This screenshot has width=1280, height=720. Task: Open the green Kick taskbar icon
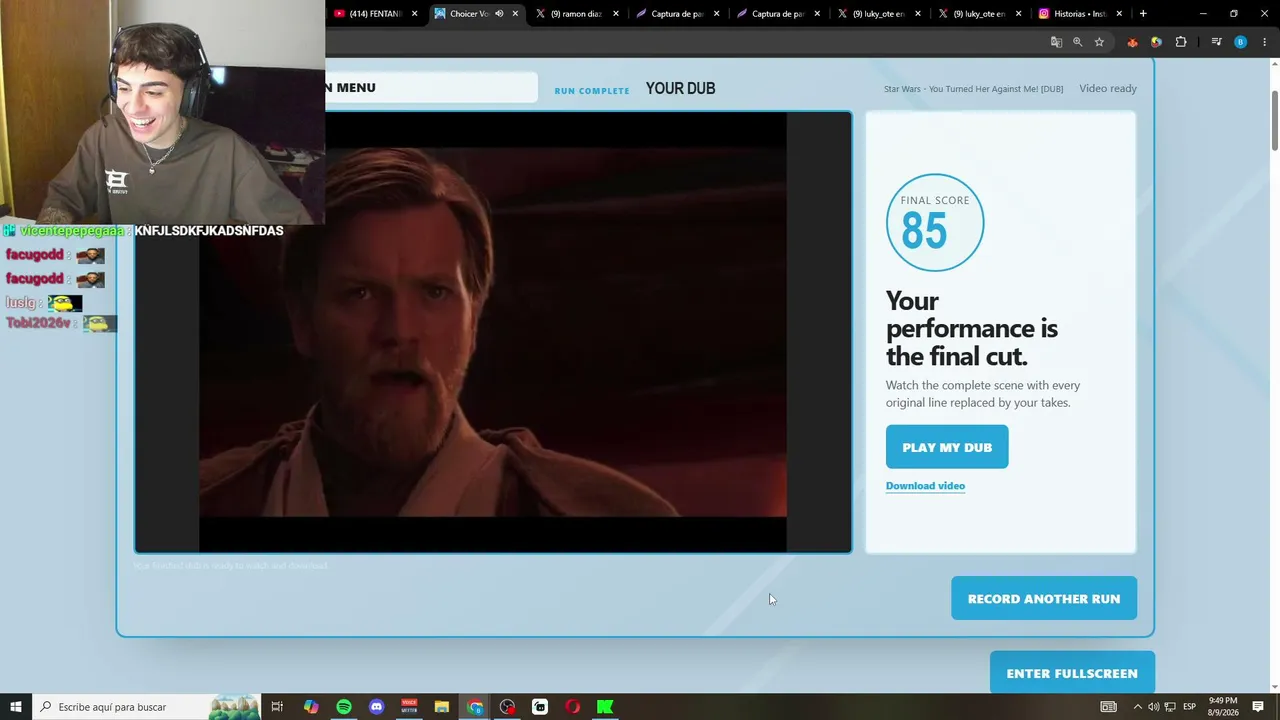pyautogui.click(x=605, y=707)
